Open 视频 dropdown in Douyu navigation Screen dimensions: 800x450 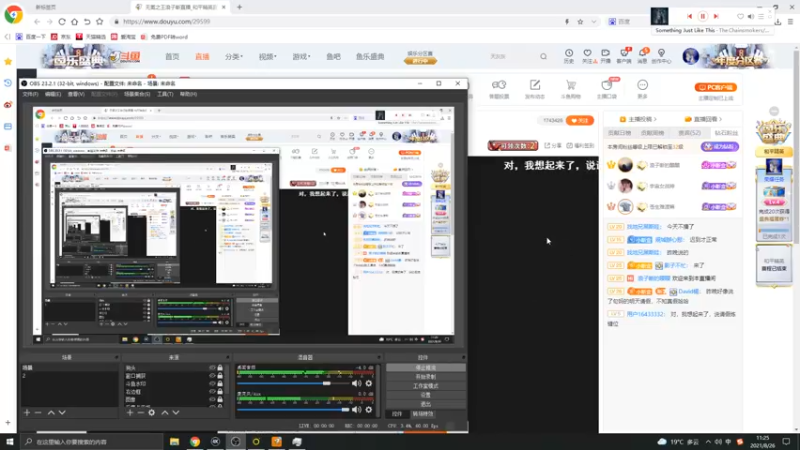[267, 57]
